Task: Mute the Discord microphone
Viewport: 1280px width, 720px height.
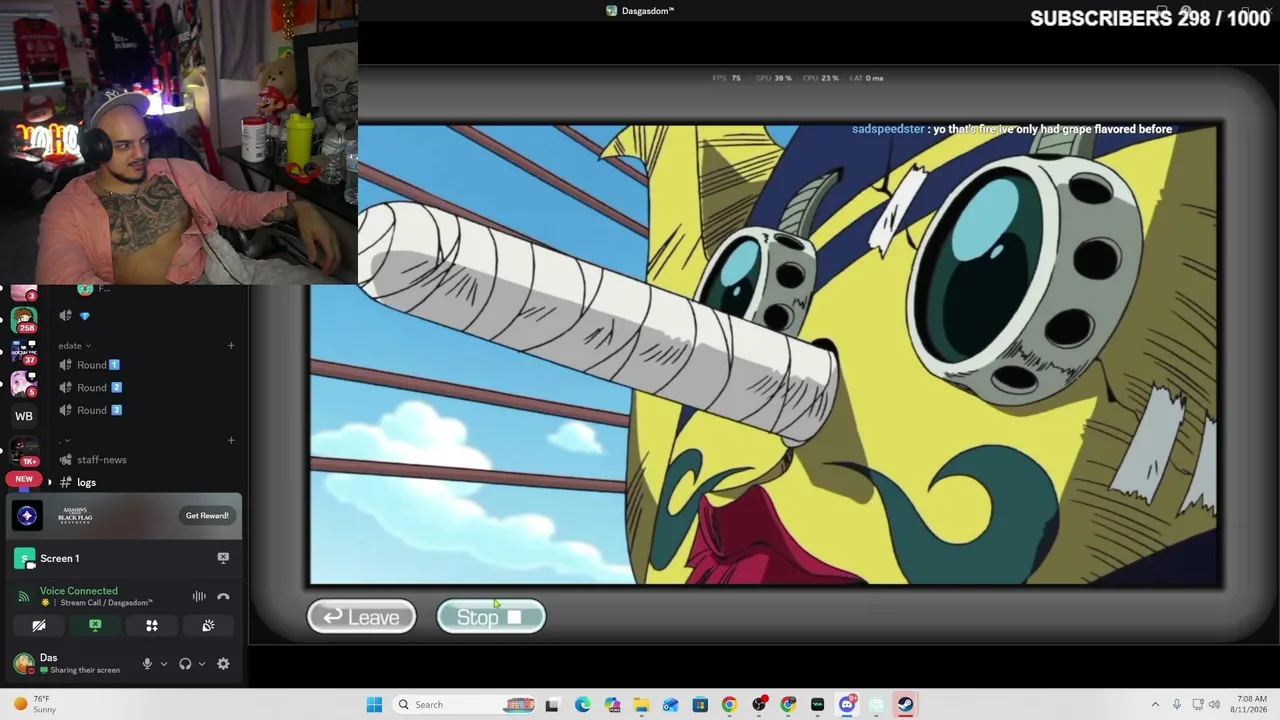Action: click(147, 664)
